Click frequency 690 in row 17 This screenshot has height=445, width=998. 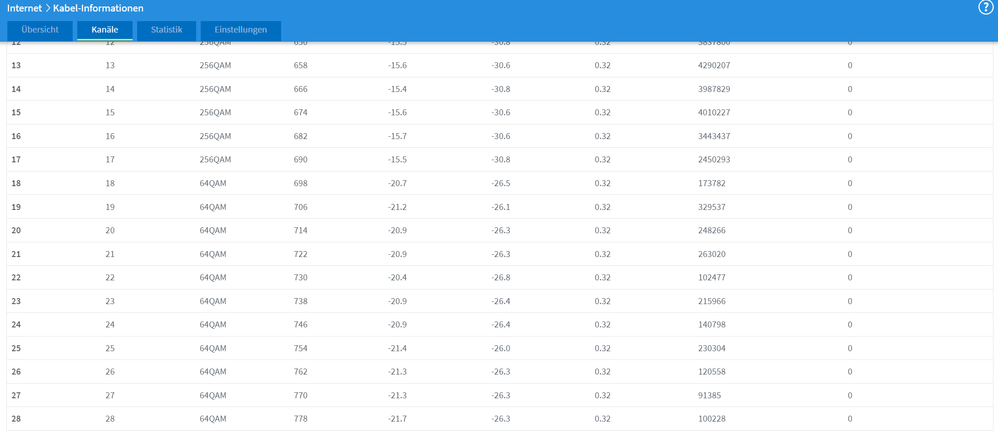(x=300, y=160)
